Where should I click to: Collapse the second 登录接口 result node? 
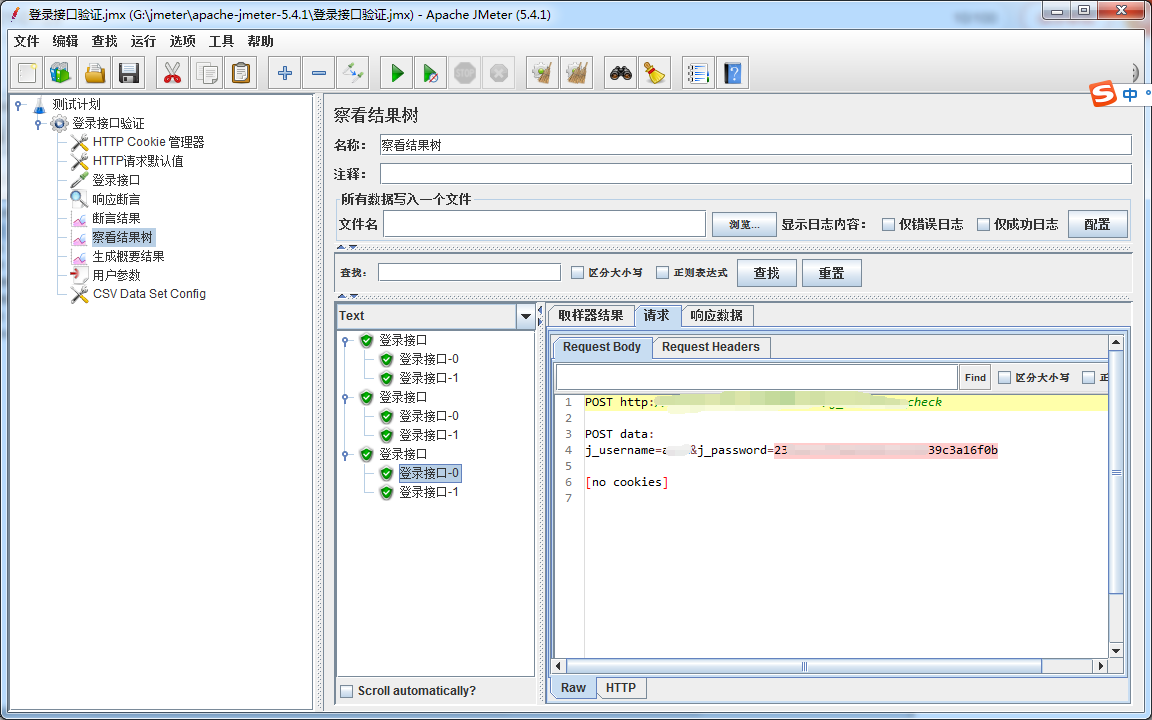[x=345, y=397]
